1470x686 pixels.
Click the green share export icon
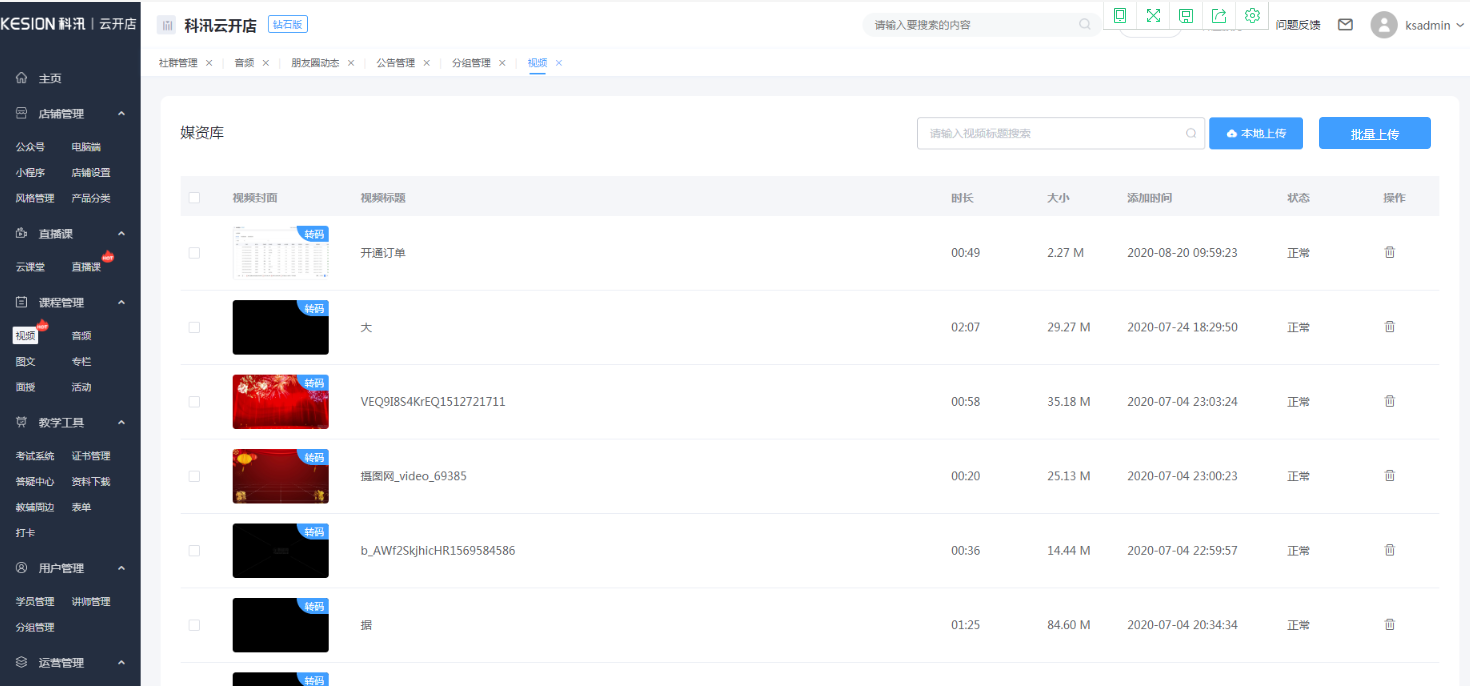pyautogui.click(x=1219, y=15)
